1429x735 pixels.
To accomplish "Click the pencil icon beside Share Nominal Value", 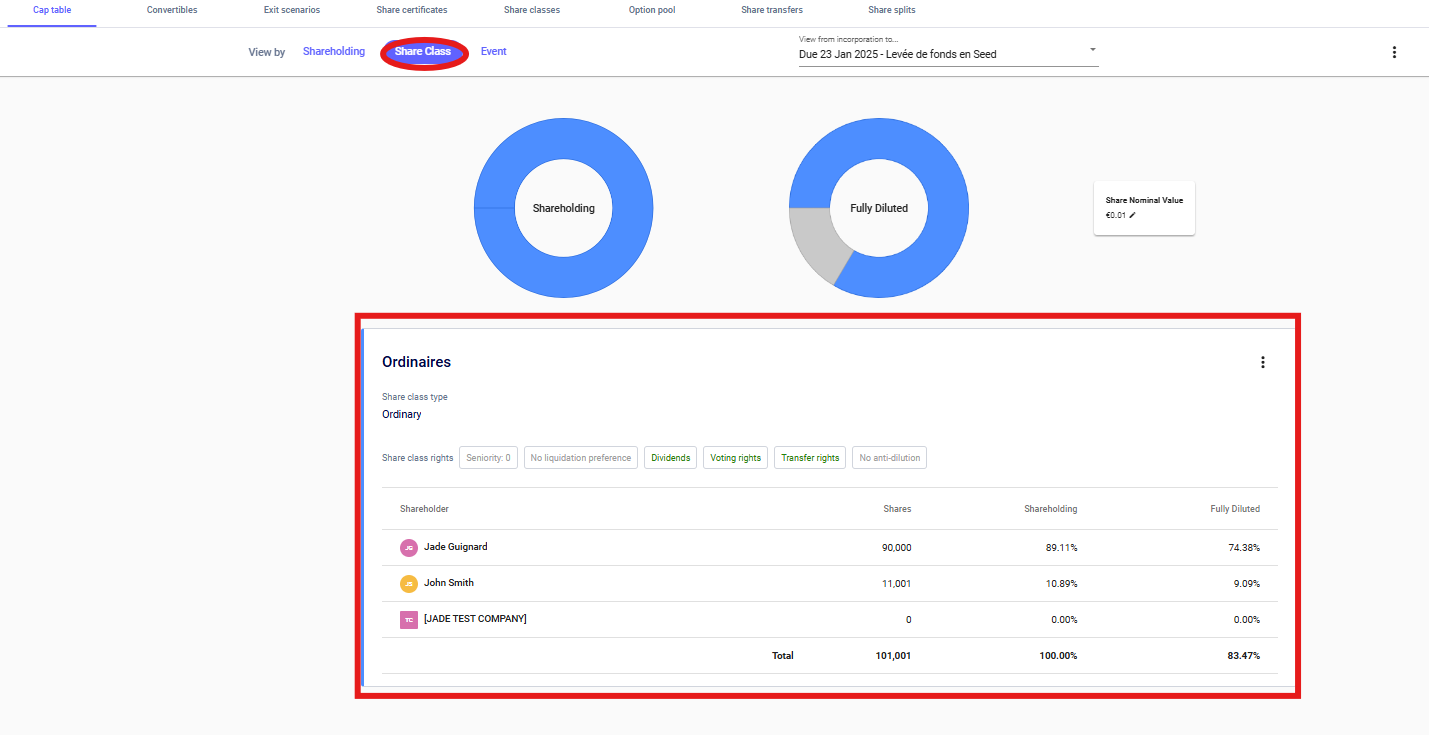I will [1133, 215].
